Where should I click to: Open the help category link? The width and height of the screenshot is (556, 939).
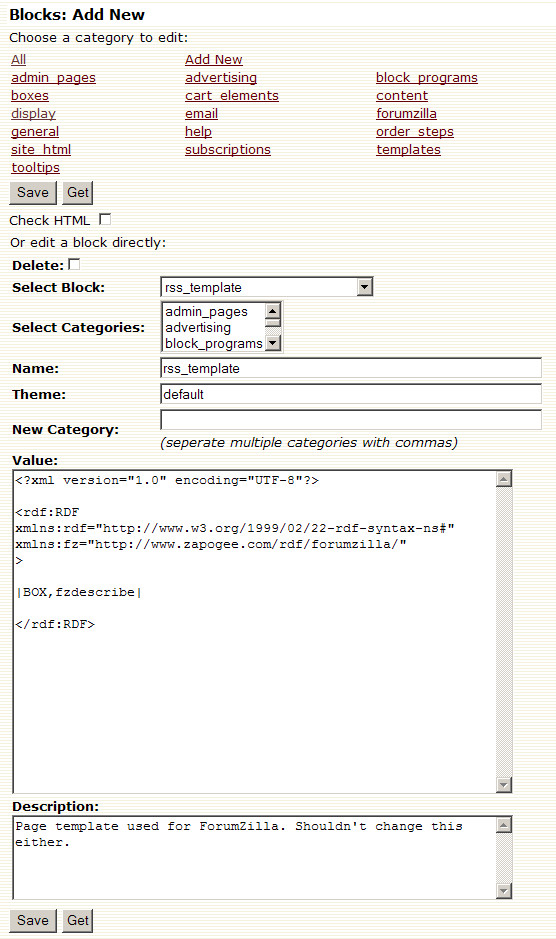click(x=198, y=132)
